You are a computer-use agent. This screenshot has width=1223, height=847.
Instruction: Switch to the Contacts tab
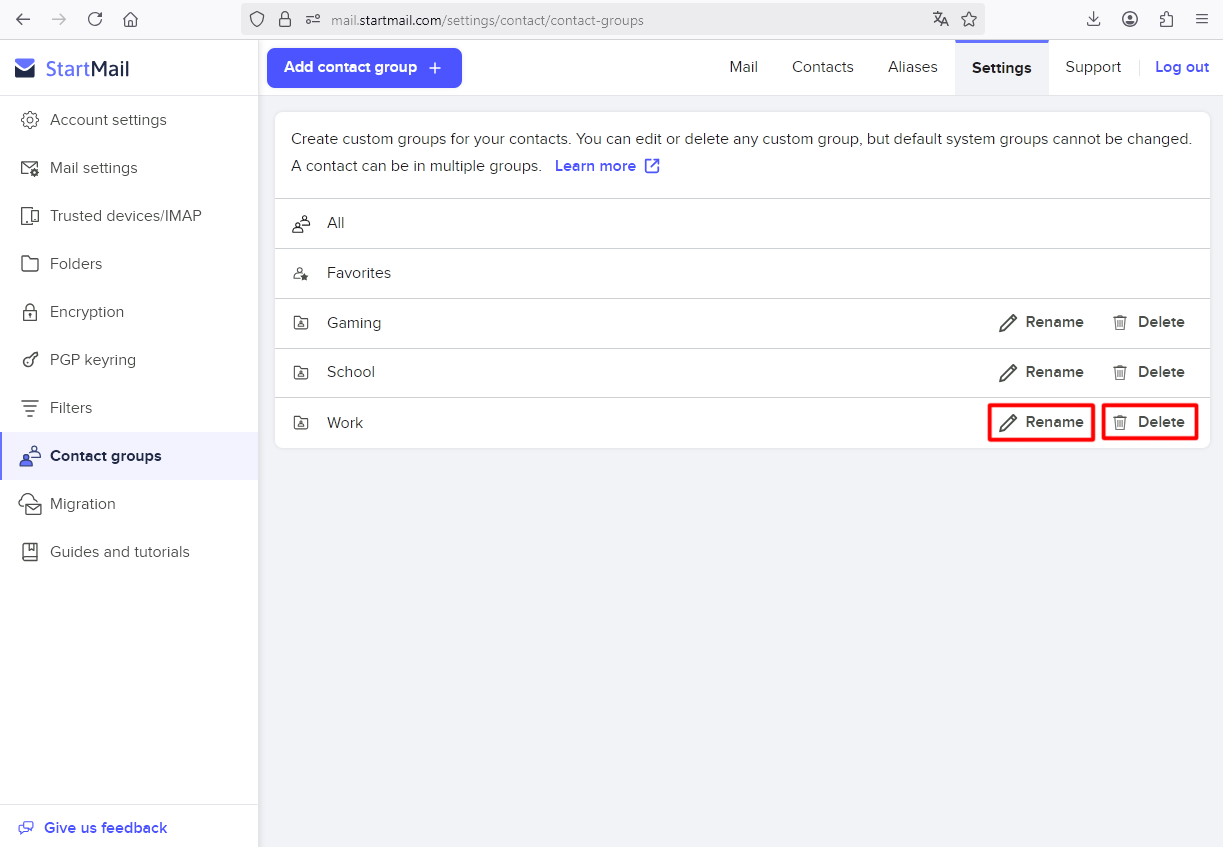pos(823,67)
